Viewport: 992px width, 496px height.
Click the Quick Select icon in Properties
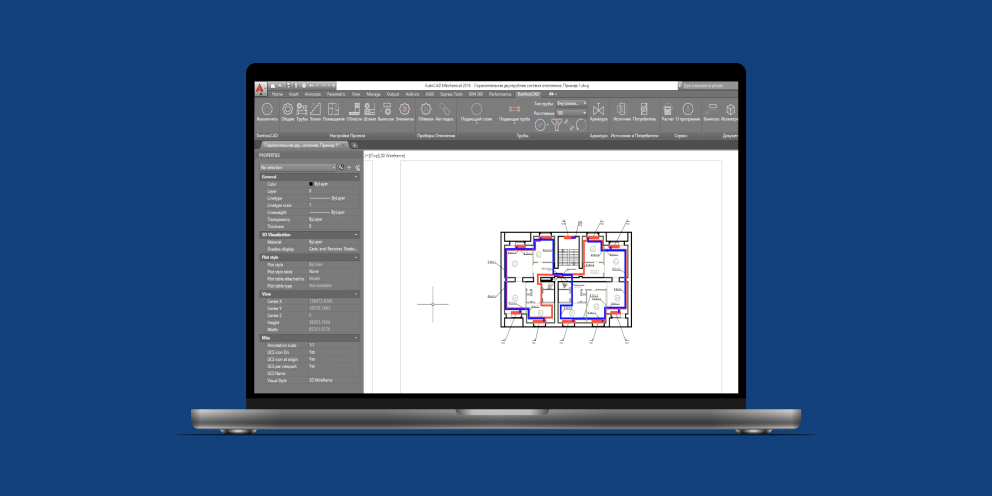(357, 167)
